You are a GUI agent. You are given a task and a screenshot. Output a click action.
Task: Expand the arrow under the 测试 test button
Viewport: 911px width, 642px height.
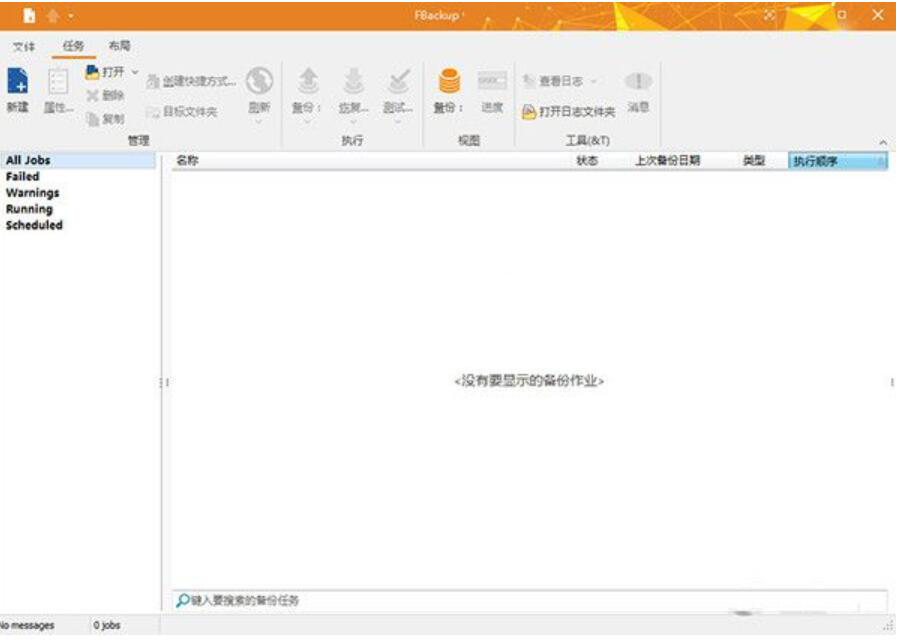(398, 122)
